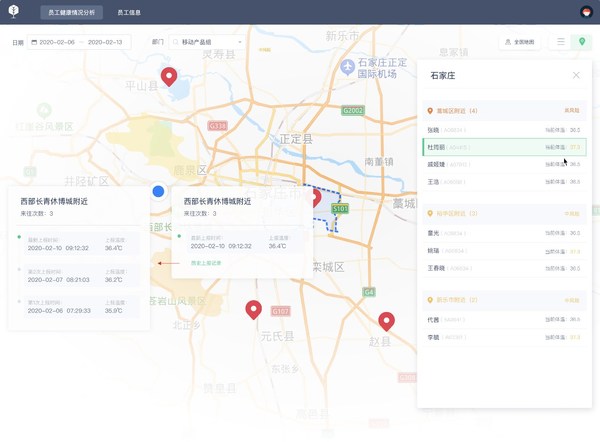
Task: Click red map pin near 元氏县
Action: [254, 309]
